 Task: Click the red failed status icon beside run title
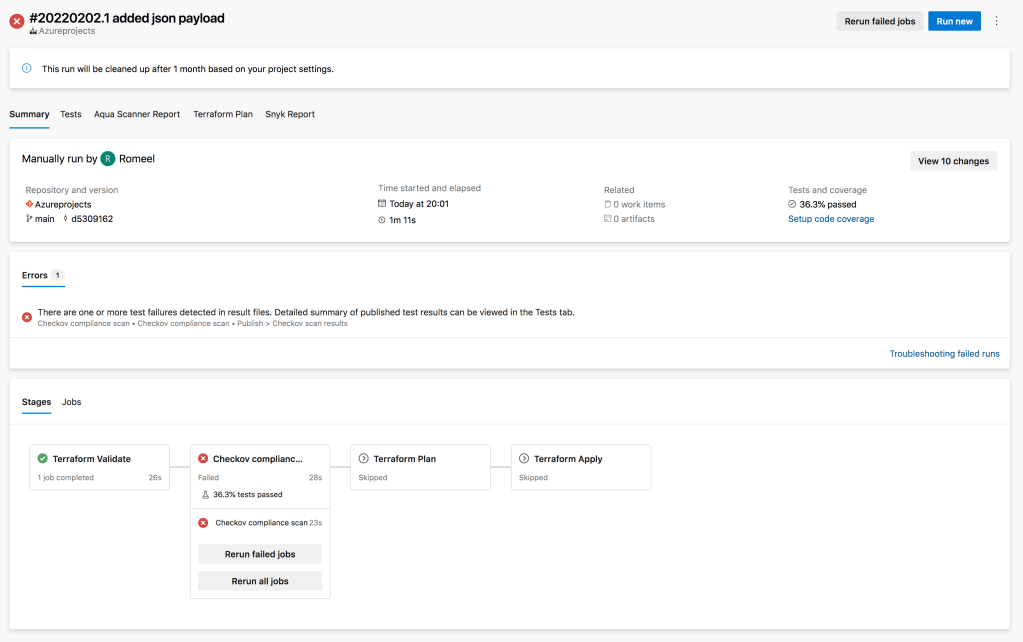point(17,22)
